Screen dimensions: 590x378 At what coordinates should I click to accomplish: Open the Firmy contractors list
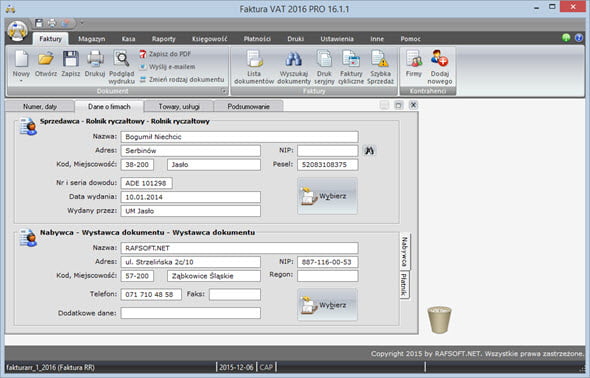[414, 64]
